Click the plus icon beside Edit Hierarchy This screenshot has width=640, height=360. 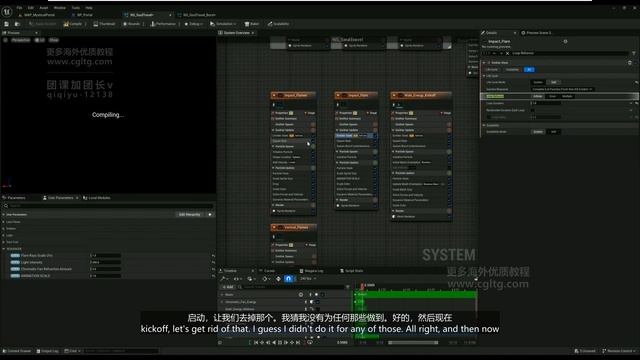click(x=210, y=215)
